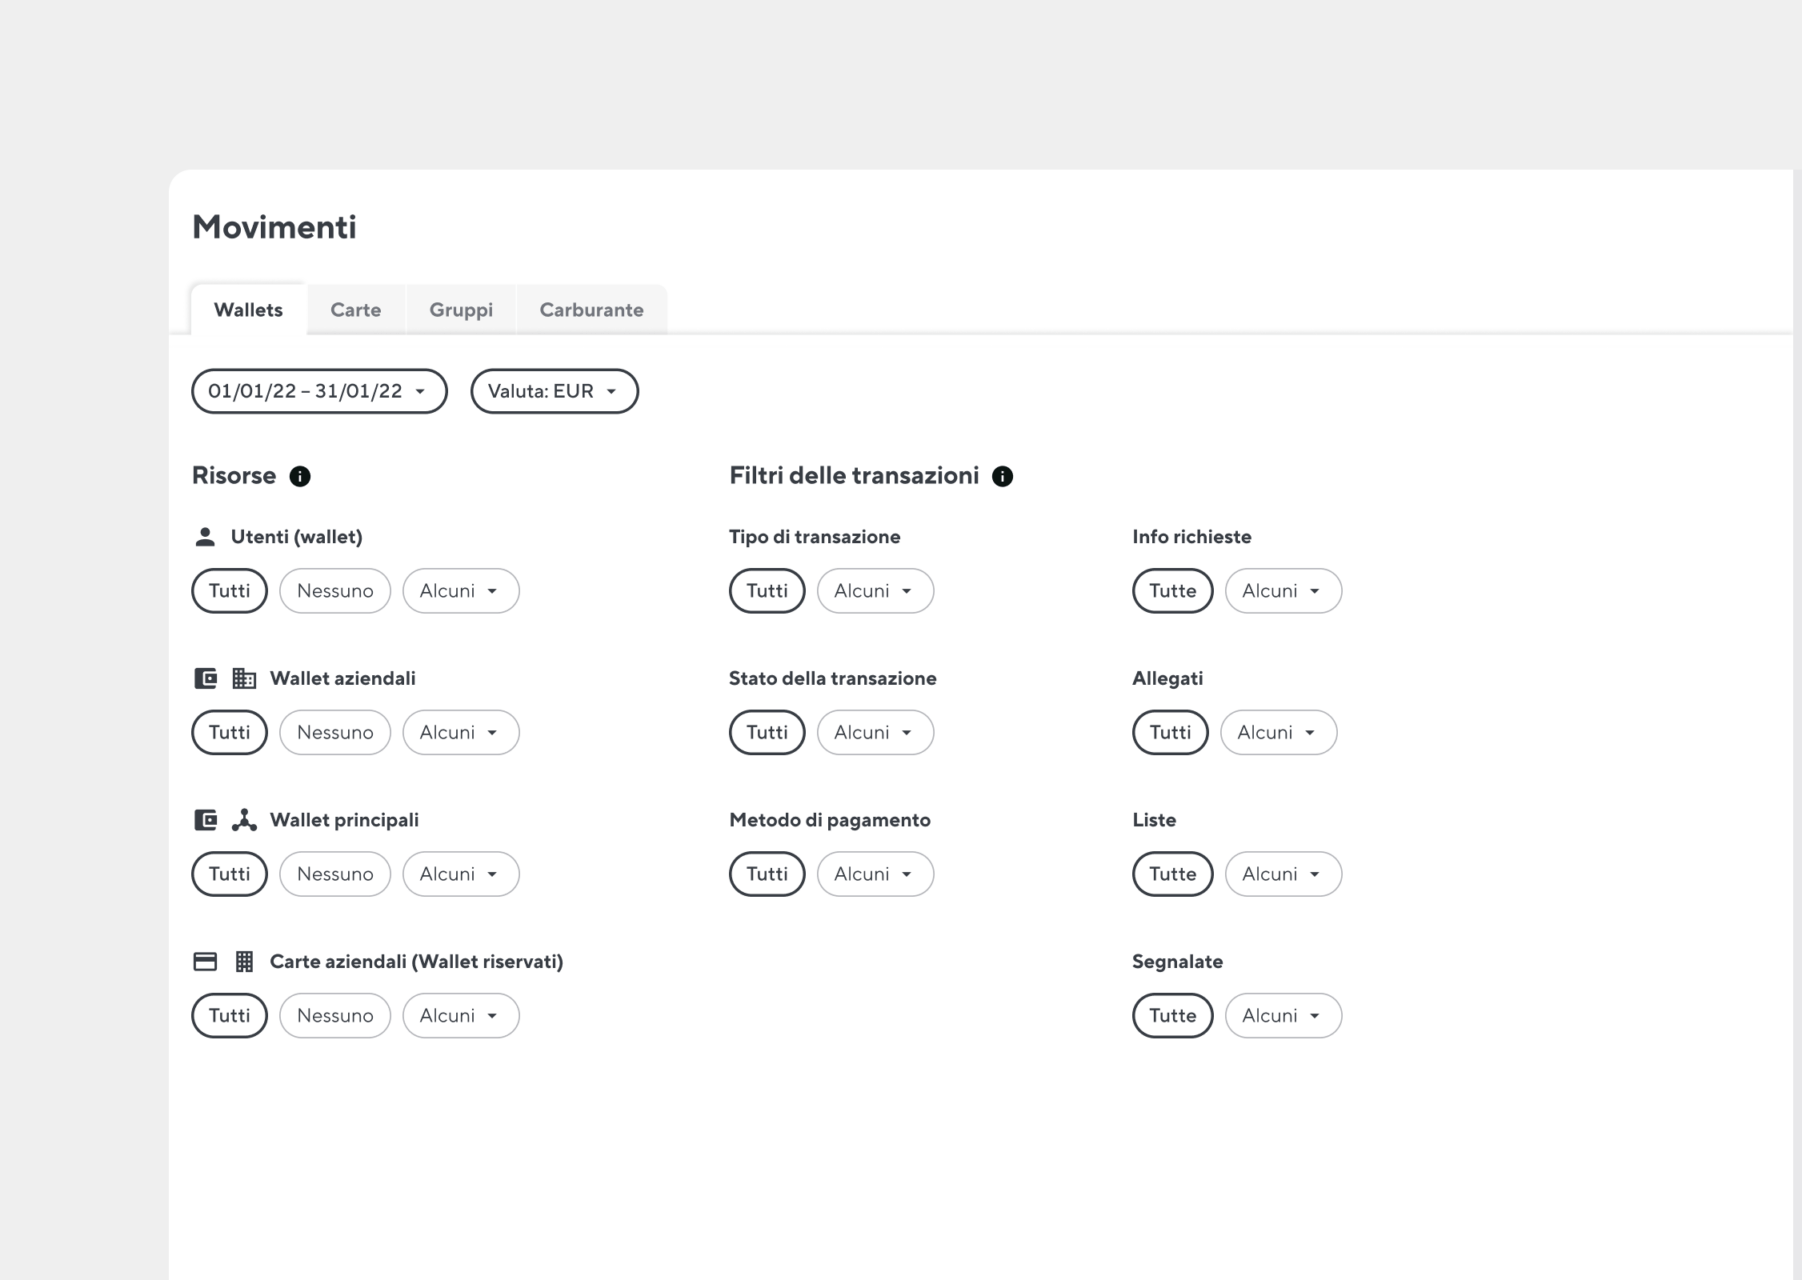Click the person icon for Utenti (wallet)

pyautogui.click(x=205, y=537)
